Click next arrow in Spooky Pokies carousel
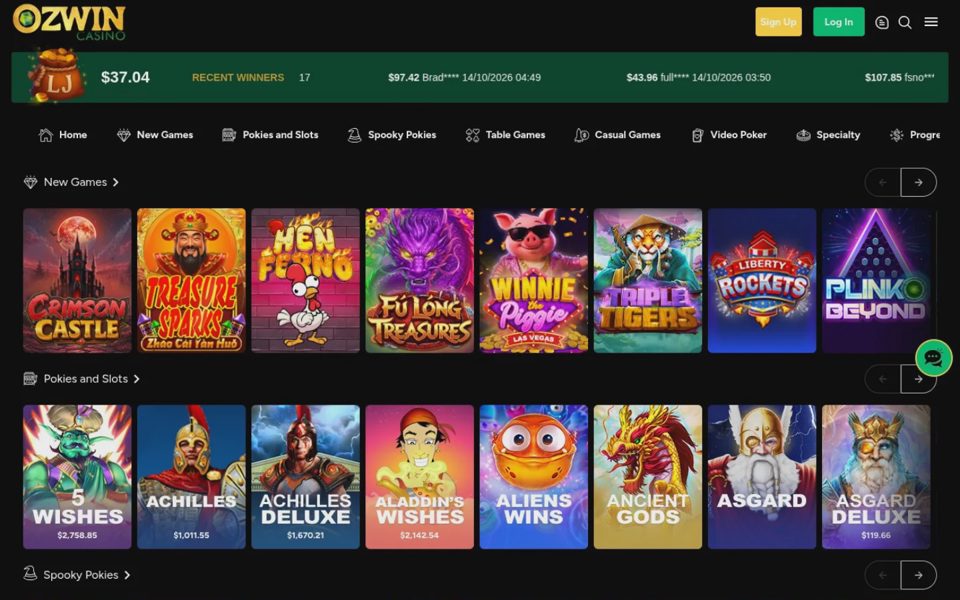The height and width of the screenshot is (600, 960). pos(918,575)
